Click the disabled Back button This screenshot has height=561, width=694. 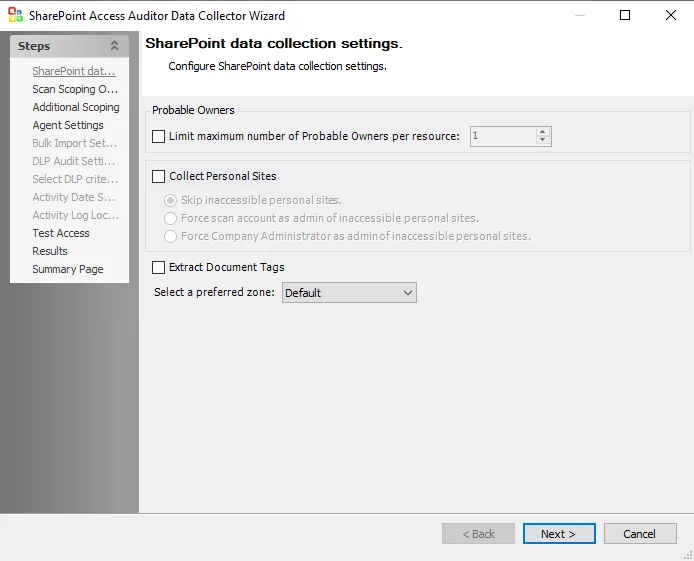pos(478,534)
